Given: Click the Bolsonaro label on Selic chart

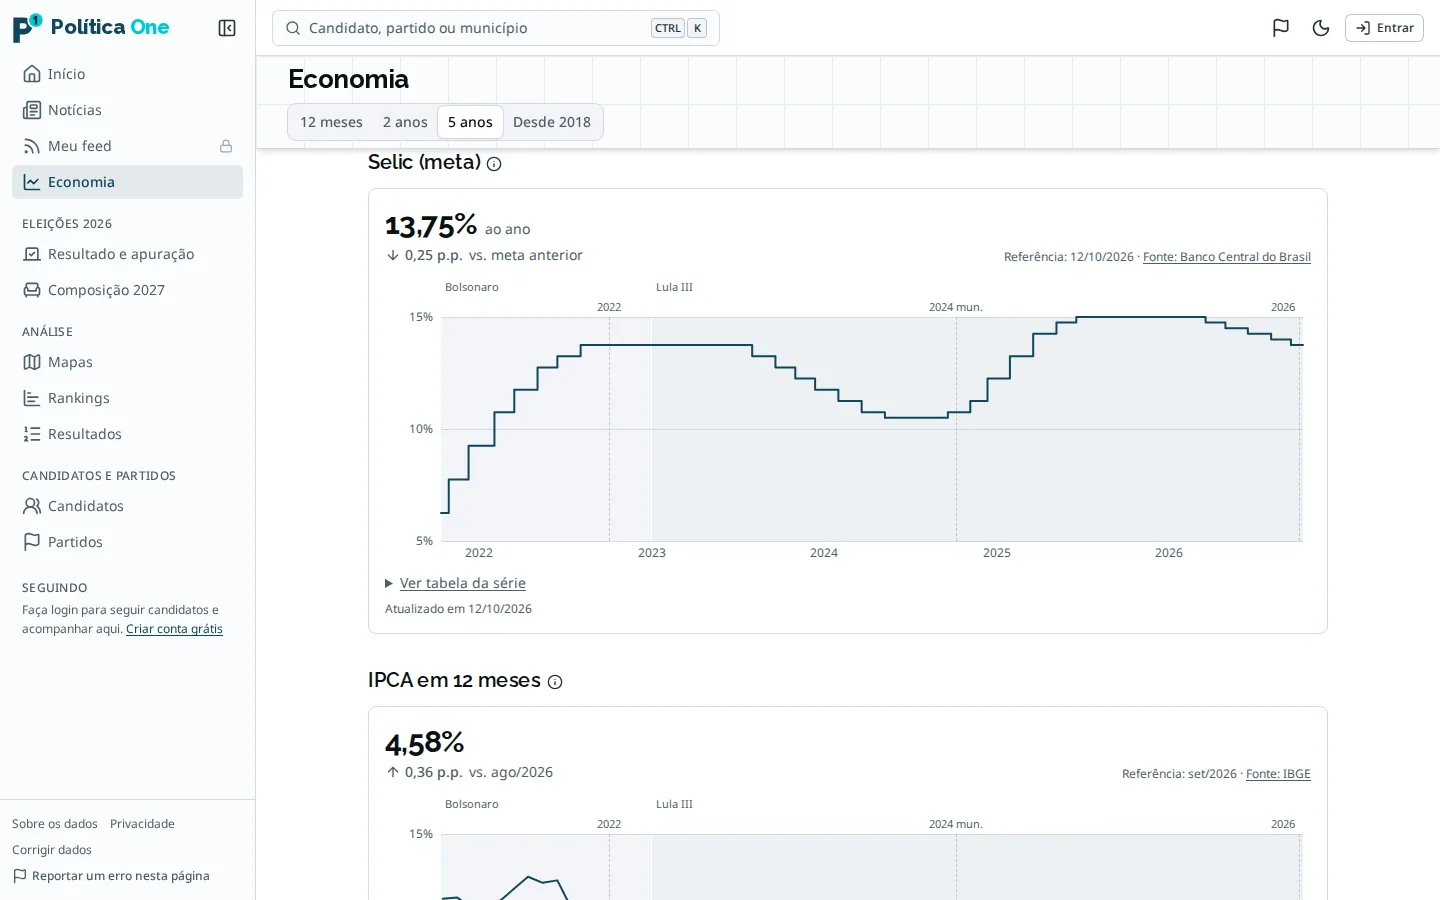Looking at the screenshot, I should (472, 287).
